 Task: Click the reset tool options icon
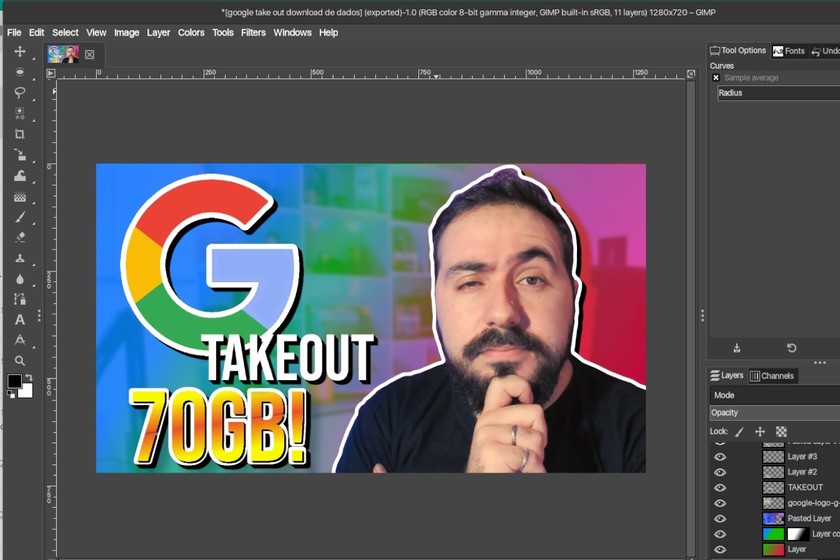791,348
